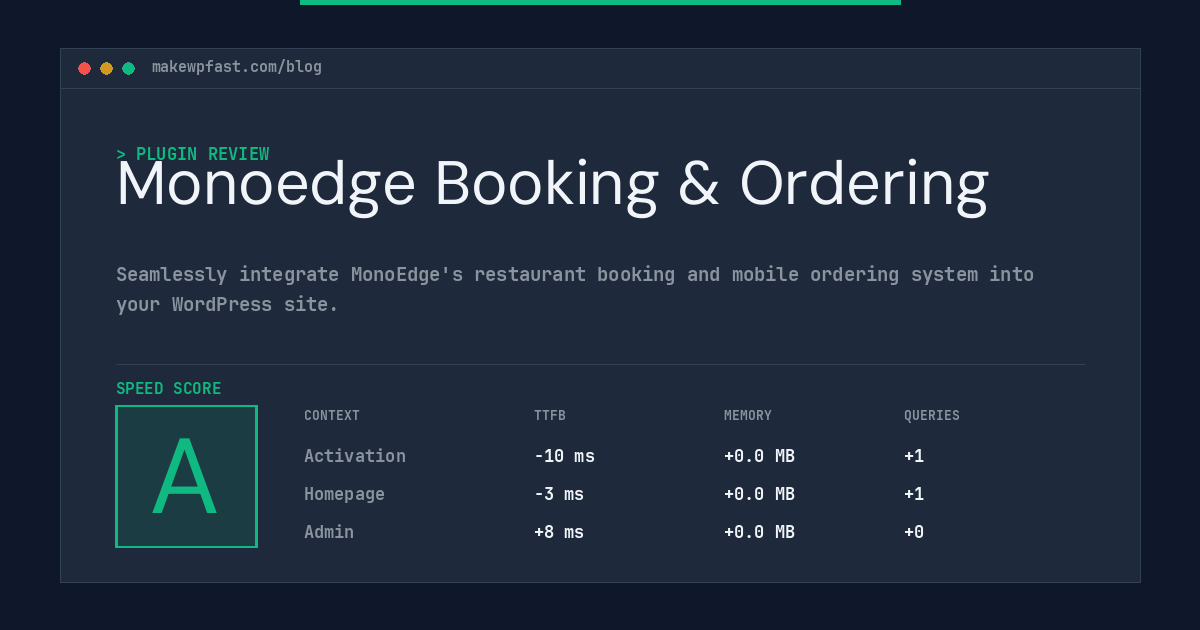Click the '> PLUGIN REVIEW' label

(193, 154)
